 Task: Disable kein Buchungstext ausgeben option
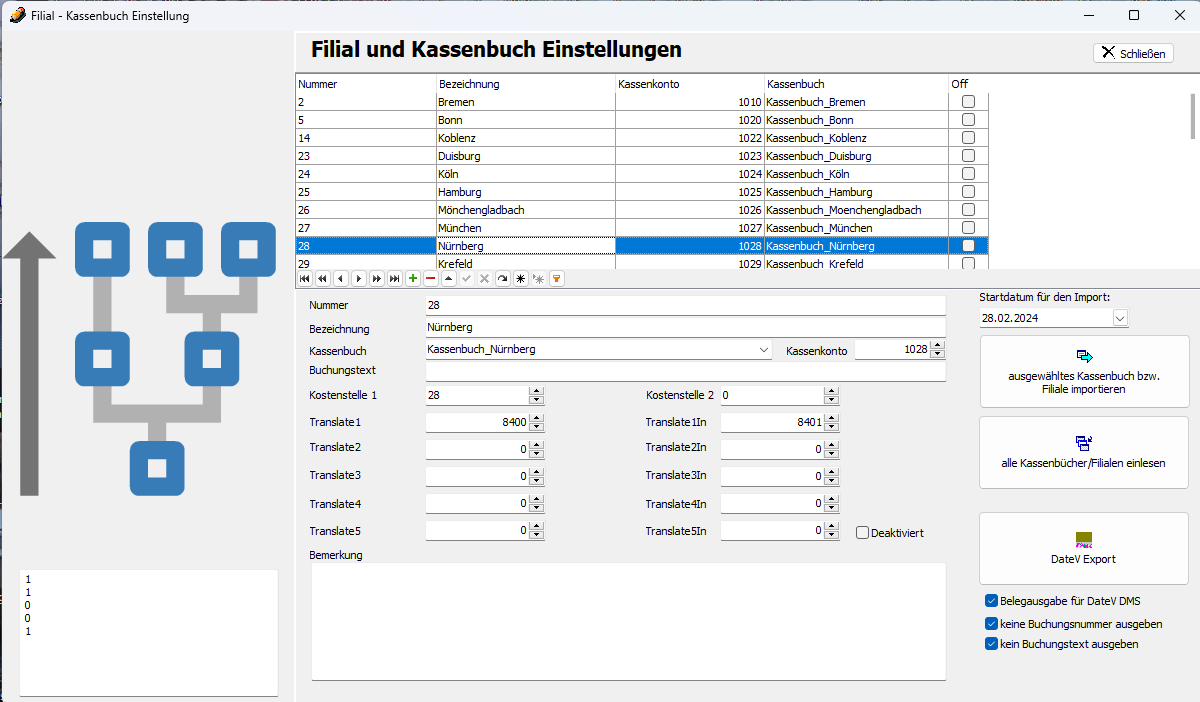tap(990, 643)
